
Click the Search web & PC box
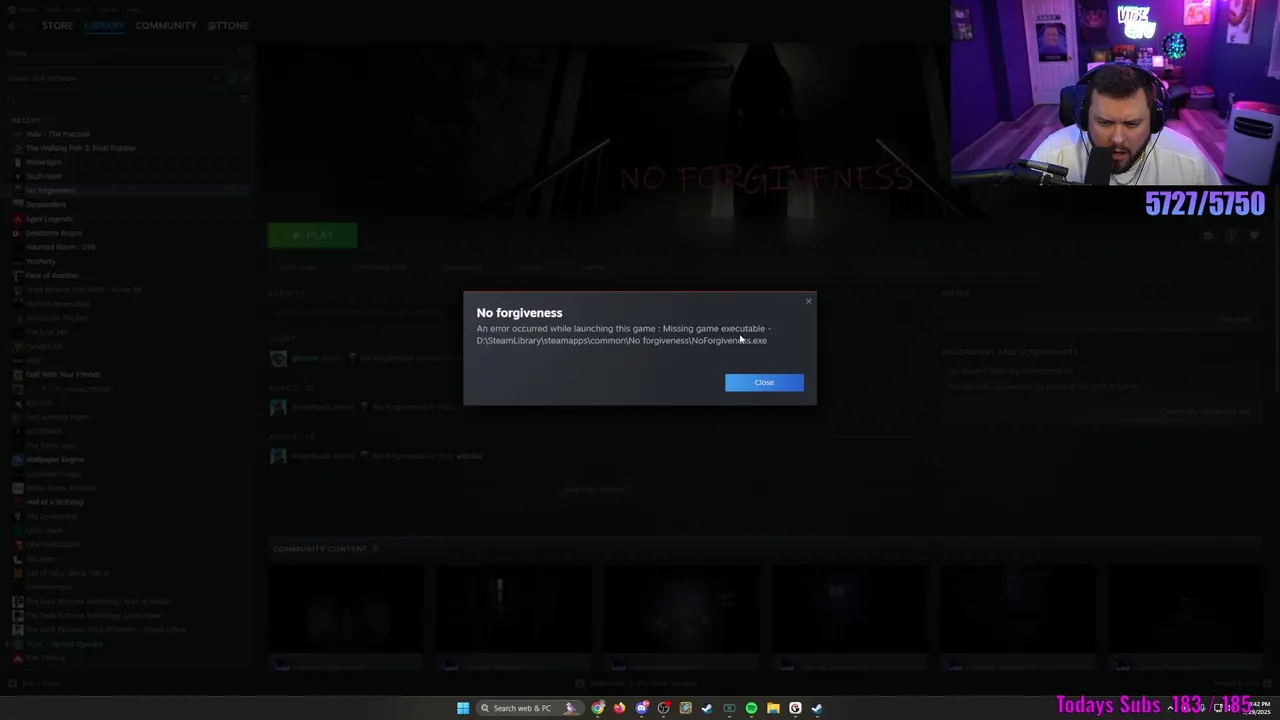click(x=530, y=708)
